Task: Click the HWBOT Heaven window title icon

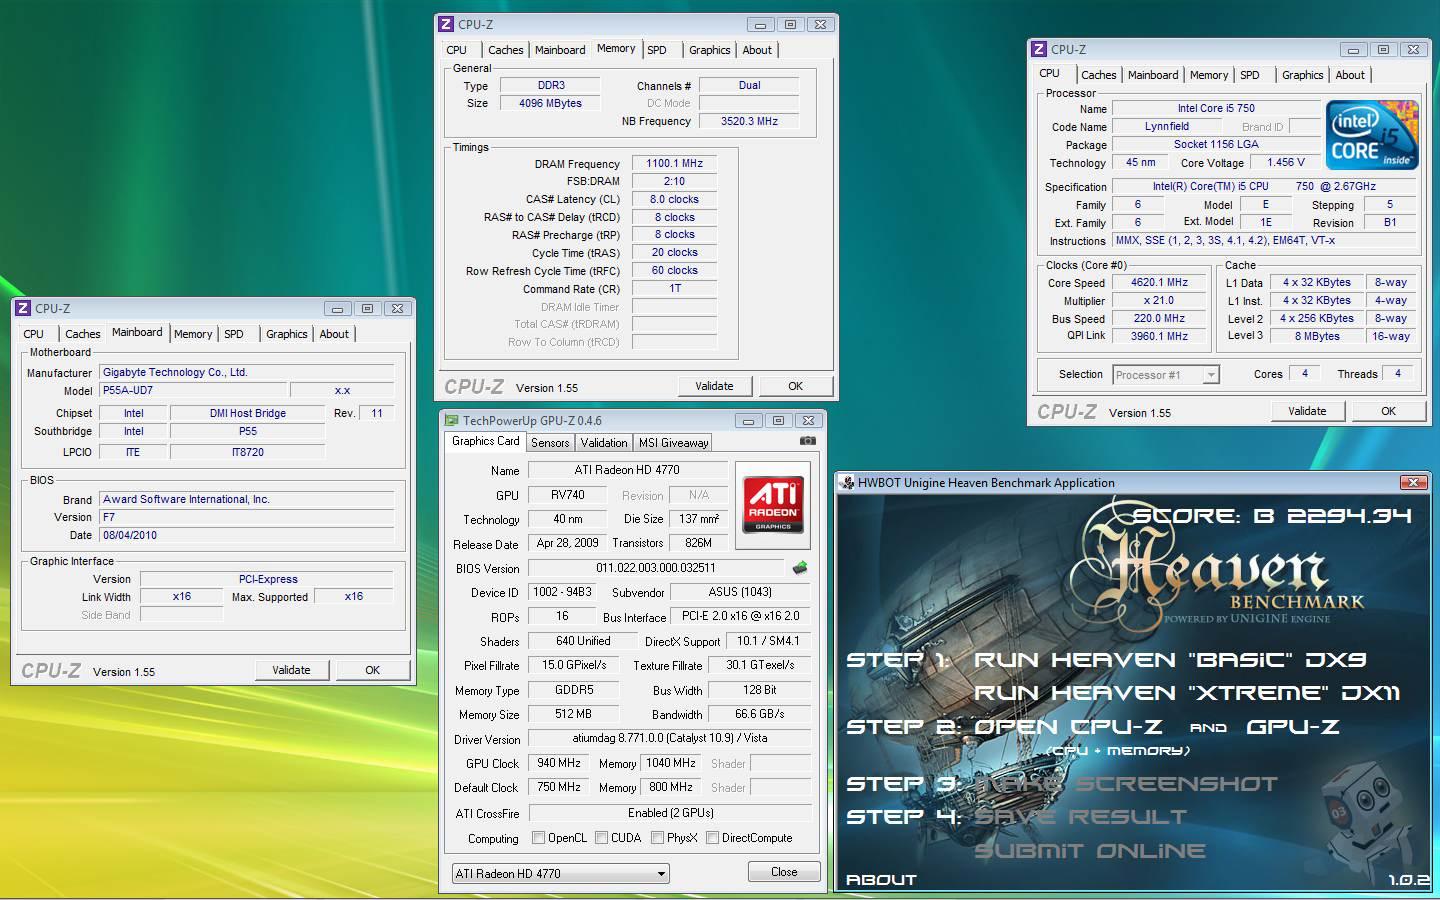Action: coord(847,482)
